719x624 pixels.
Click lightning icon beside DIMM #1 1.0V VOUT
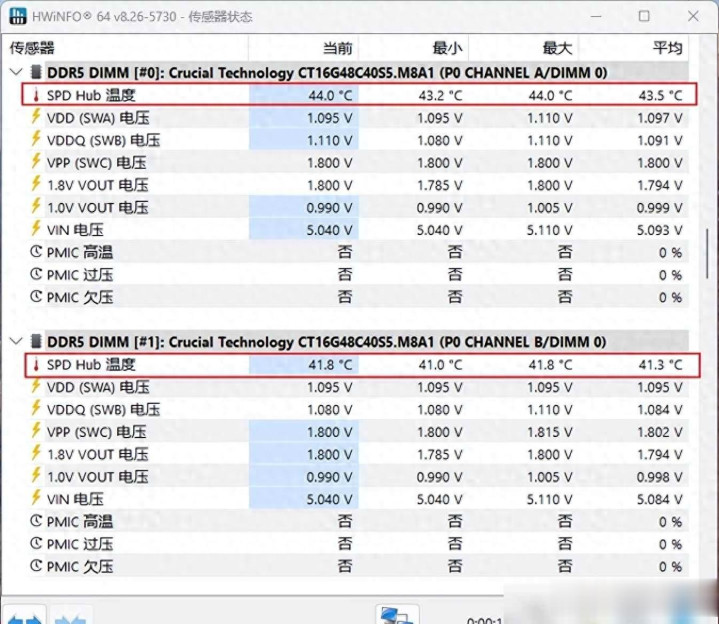pyautogui.click(x=36, y=475)
